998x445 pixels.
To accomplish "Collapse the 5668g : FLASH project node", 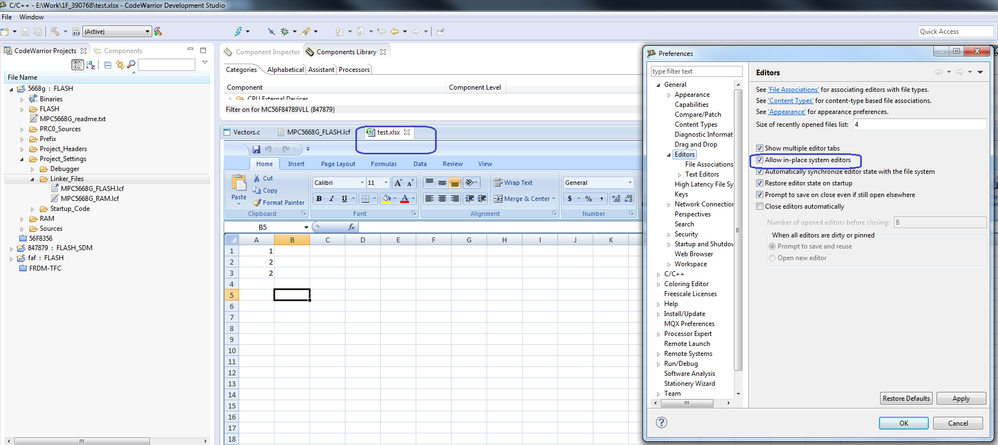I will point(11,89).
